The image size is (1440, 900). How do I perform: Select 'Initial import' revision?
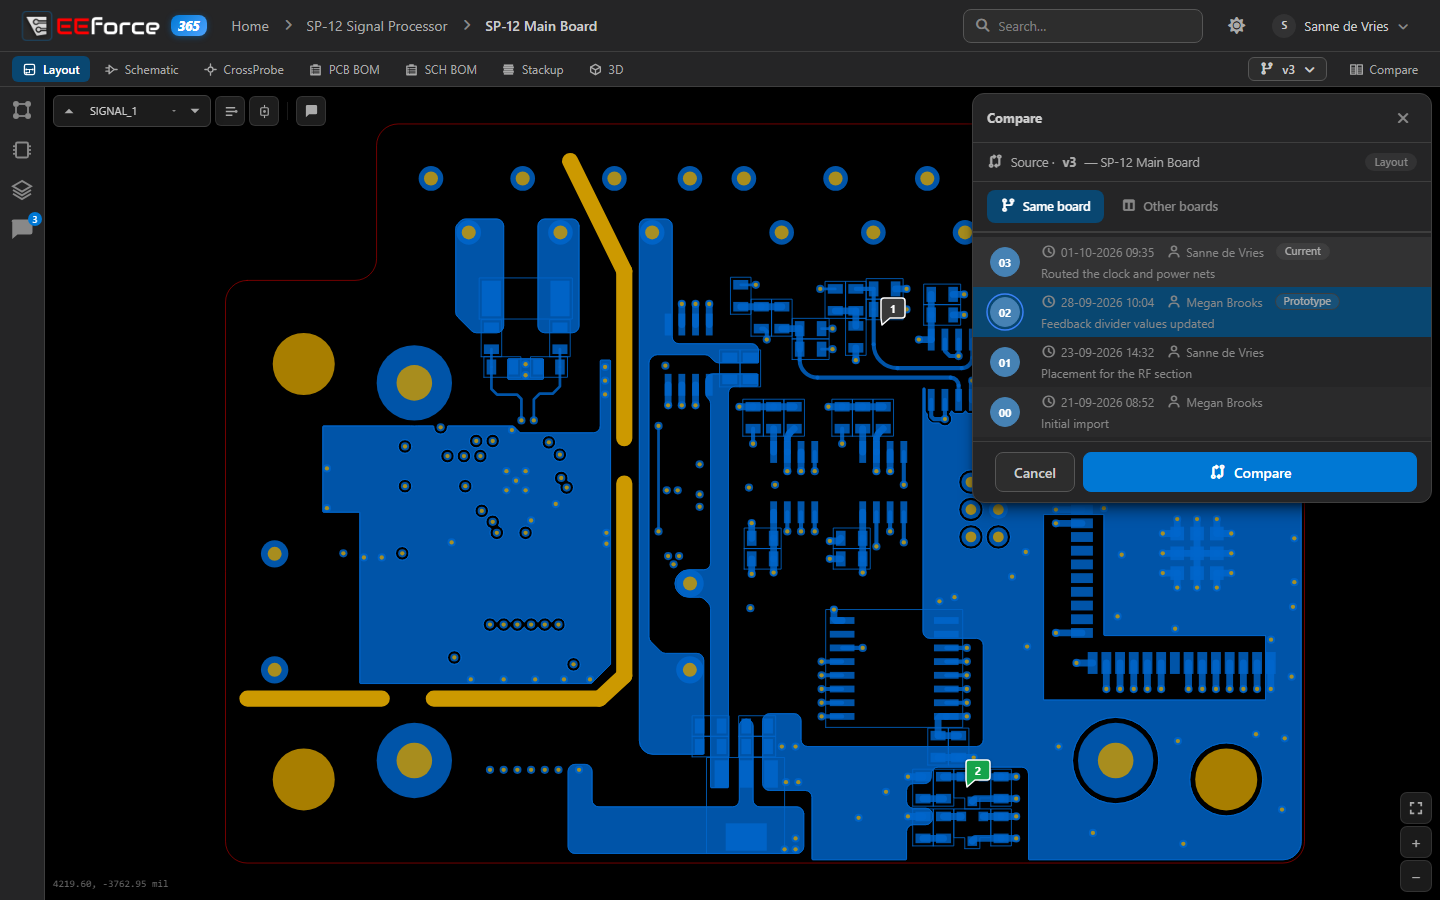point(1202,413)
